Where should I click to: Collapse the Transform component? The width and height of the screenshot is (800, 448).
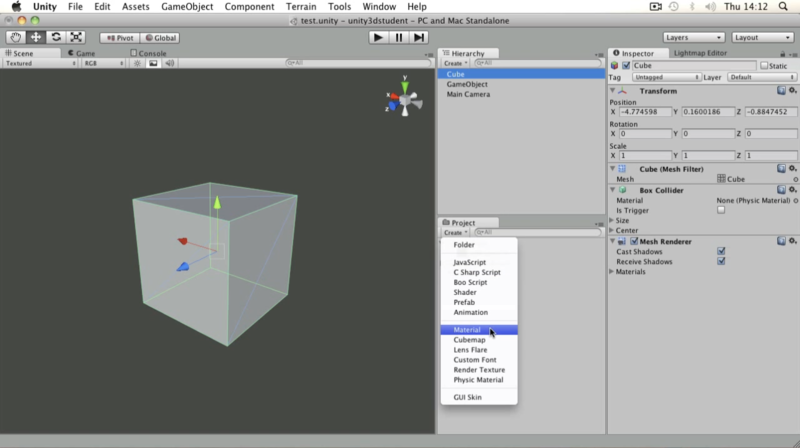pyautogui.click(x=612, y=90)
